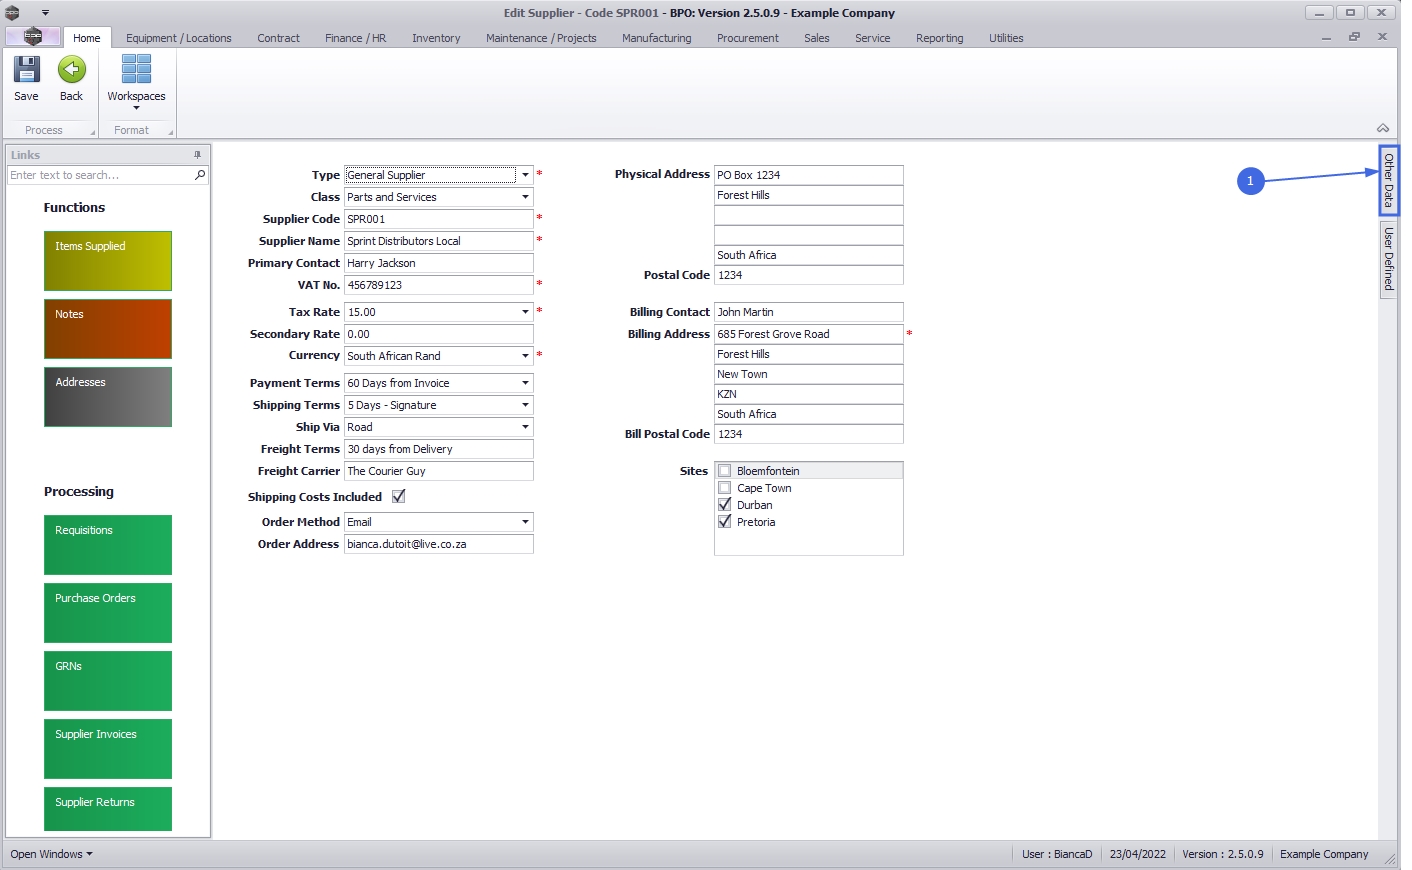Open the Procurement ribbon tab
1412x870 pixels.
point(747,38)
